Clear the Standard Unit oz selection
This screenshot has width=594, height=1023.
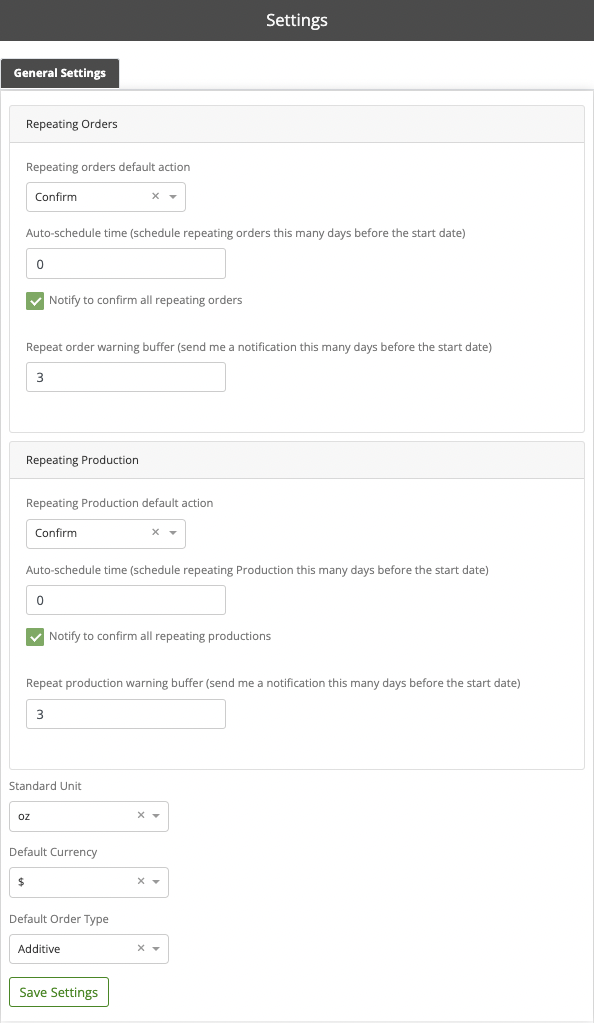[141, 816]
